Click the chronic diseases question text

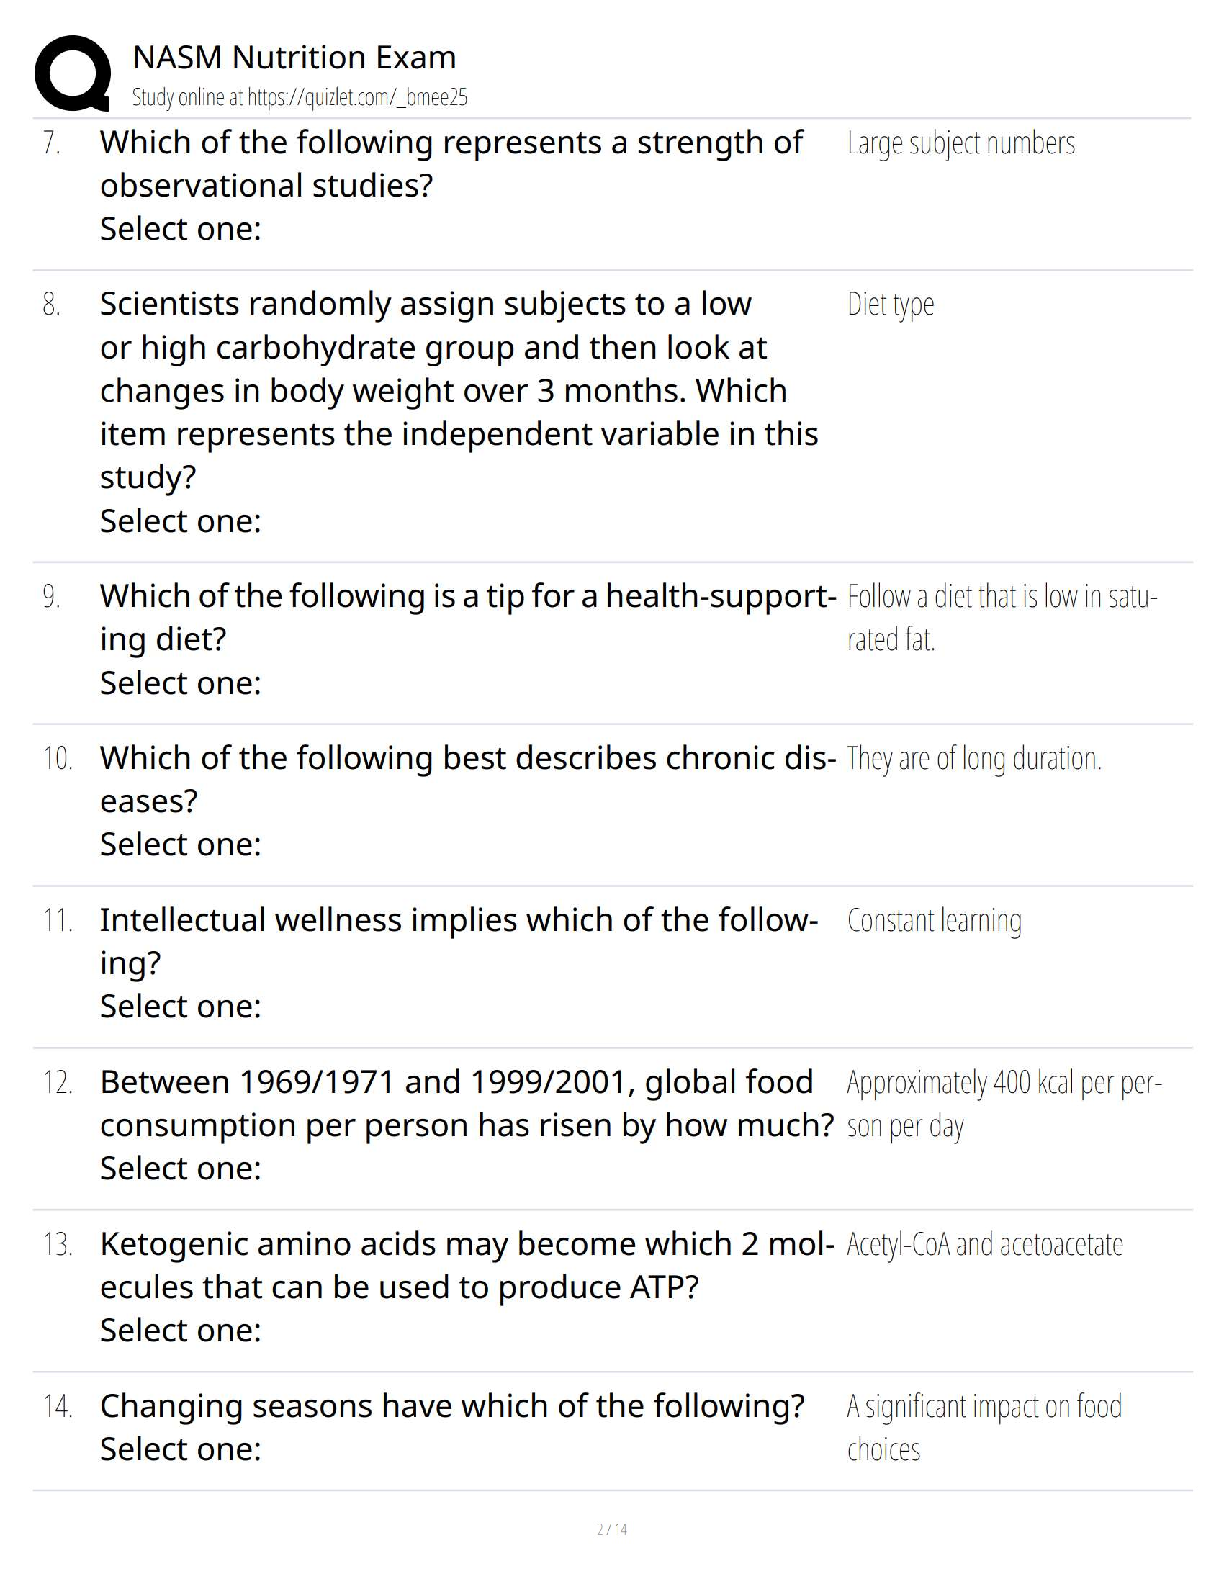467,779
